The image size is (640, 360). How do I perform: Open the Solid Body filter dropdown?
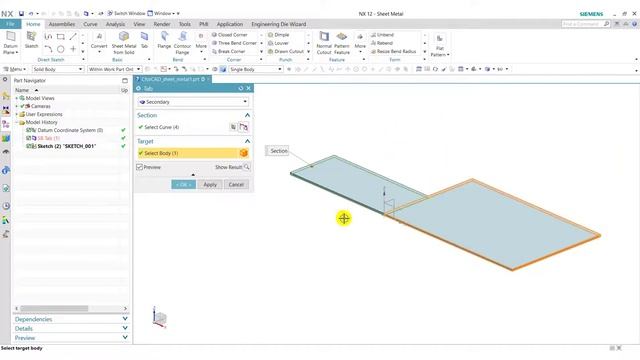[x=58, y=69]
